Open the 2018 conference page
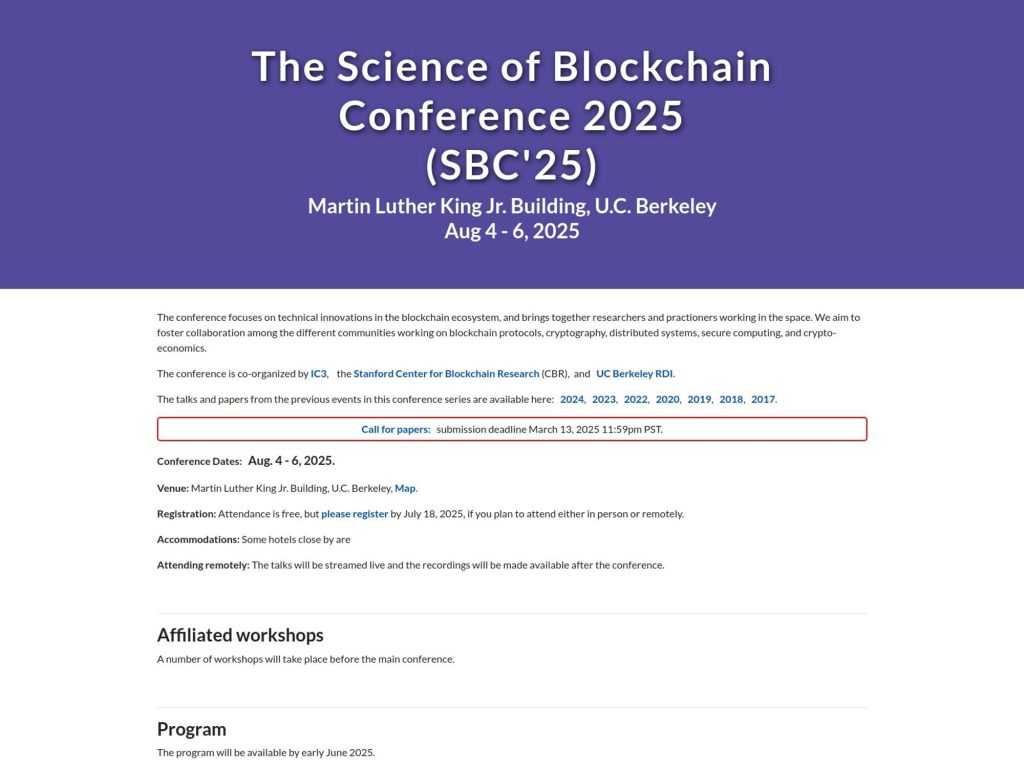The width and height of the screenshot is (1024, 768). [730, 398]
